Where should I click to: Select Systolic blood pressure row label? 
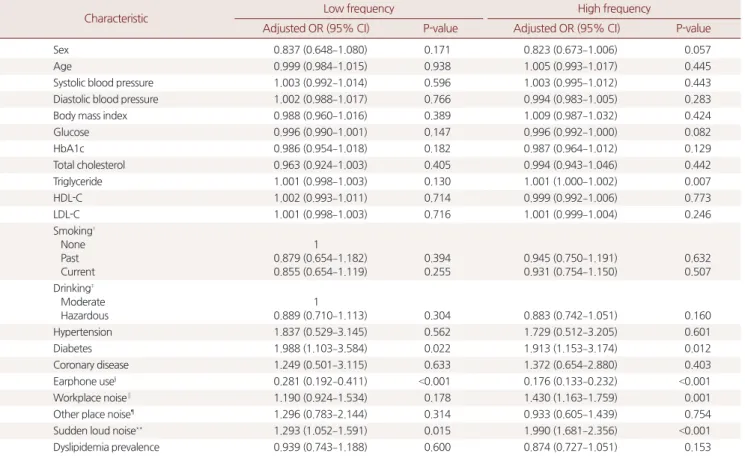coord(103,83)
